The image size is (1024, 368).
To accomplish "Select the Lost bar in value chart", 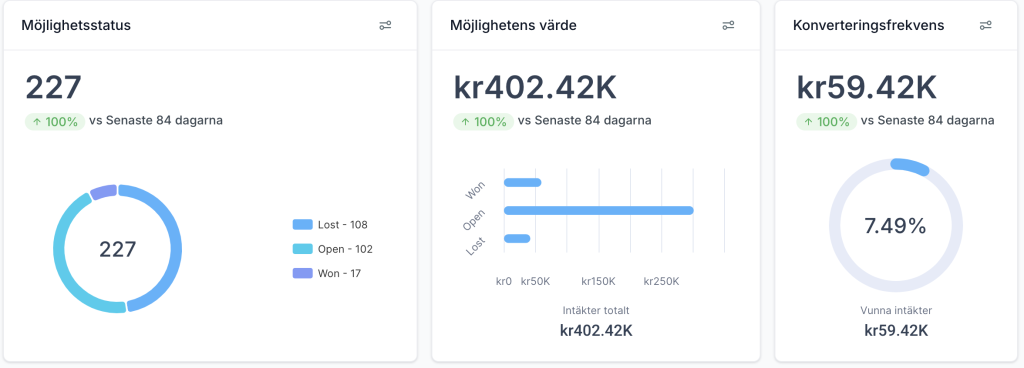I will [x=517, y=238].
